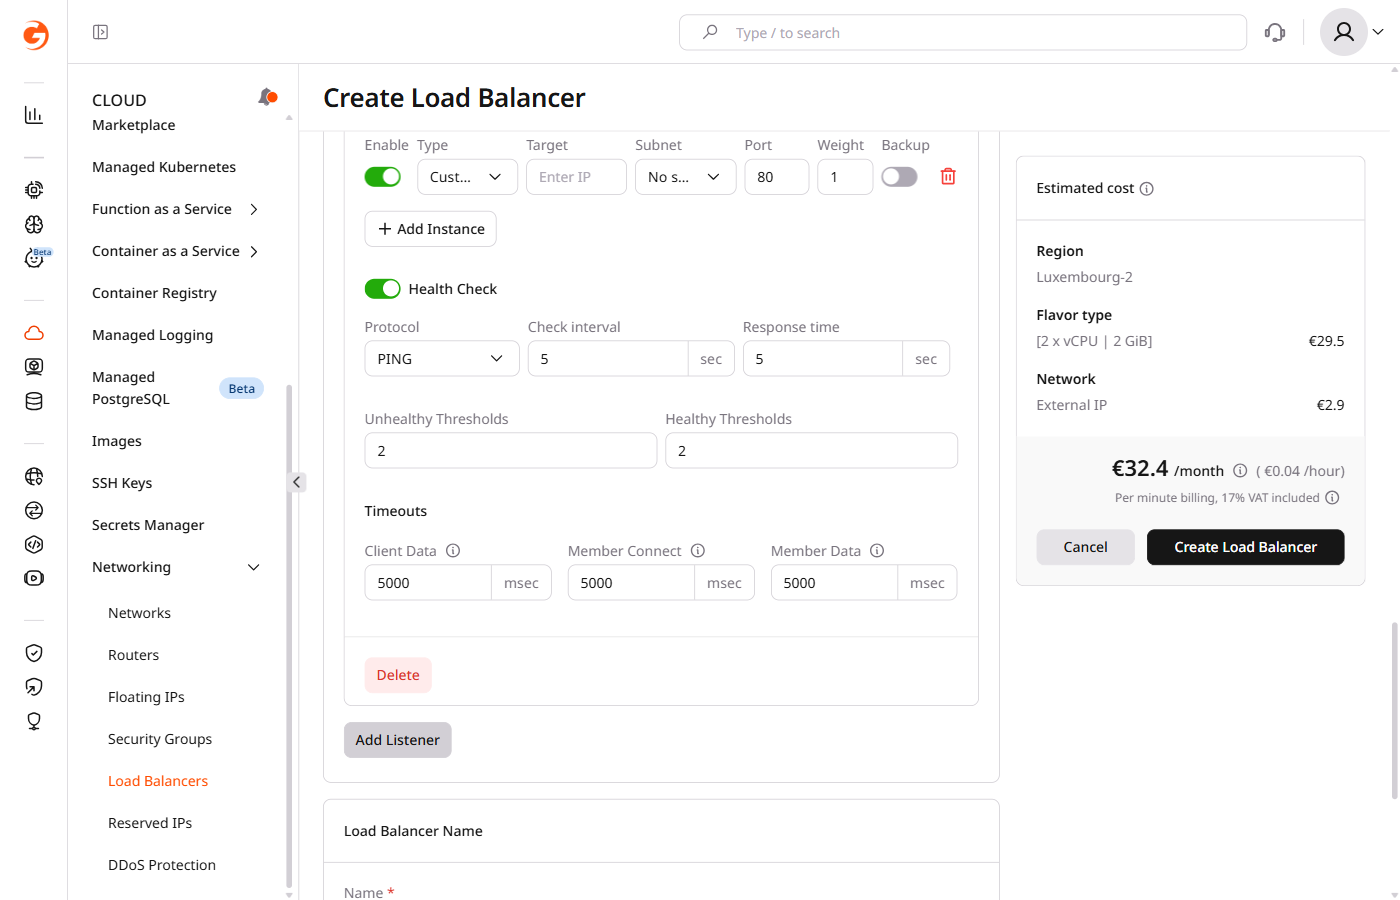The image size is (1400, 900).
Task: Click the Client Data info icon
Action: [453, 550]
